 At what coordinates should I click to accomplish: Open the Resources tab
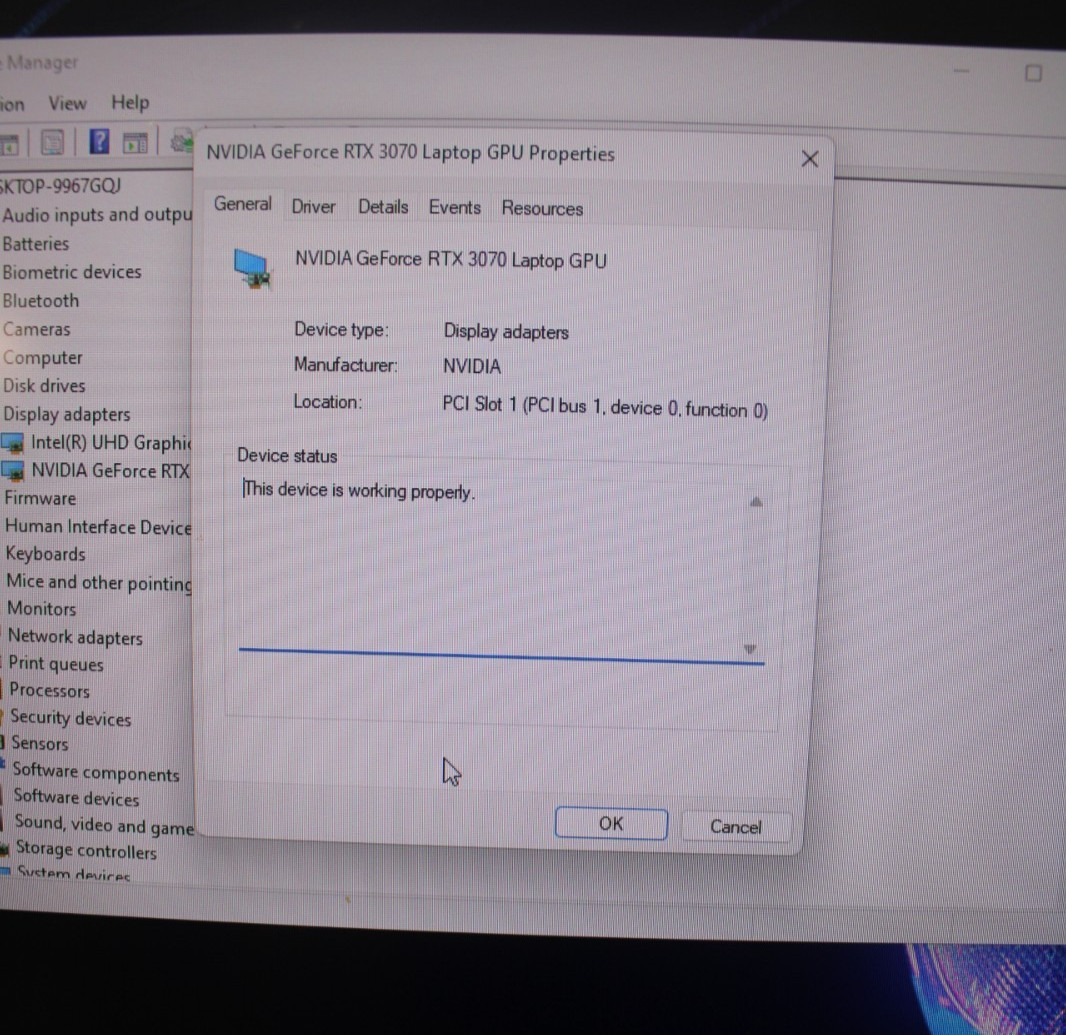[x=542, y=208]
